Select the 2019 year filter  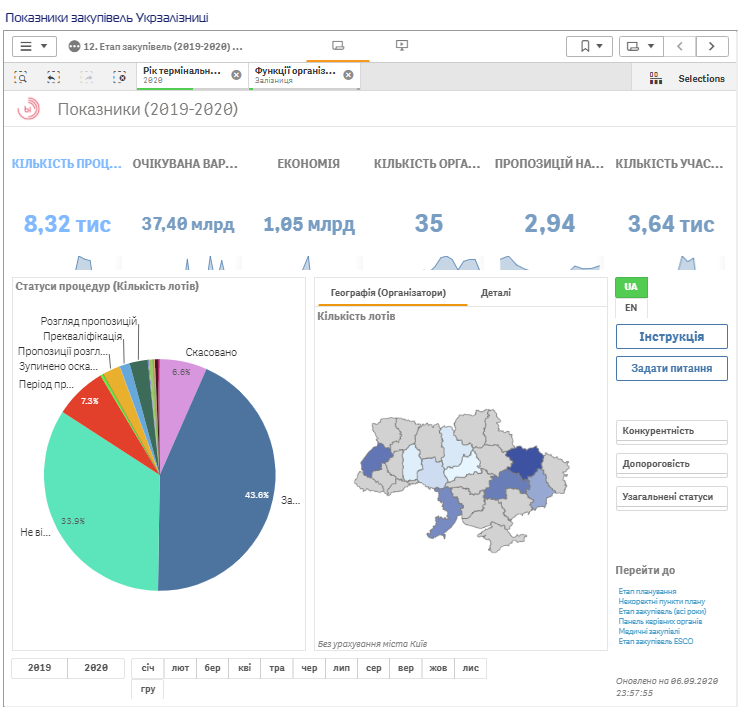click(x=39, y=668)
